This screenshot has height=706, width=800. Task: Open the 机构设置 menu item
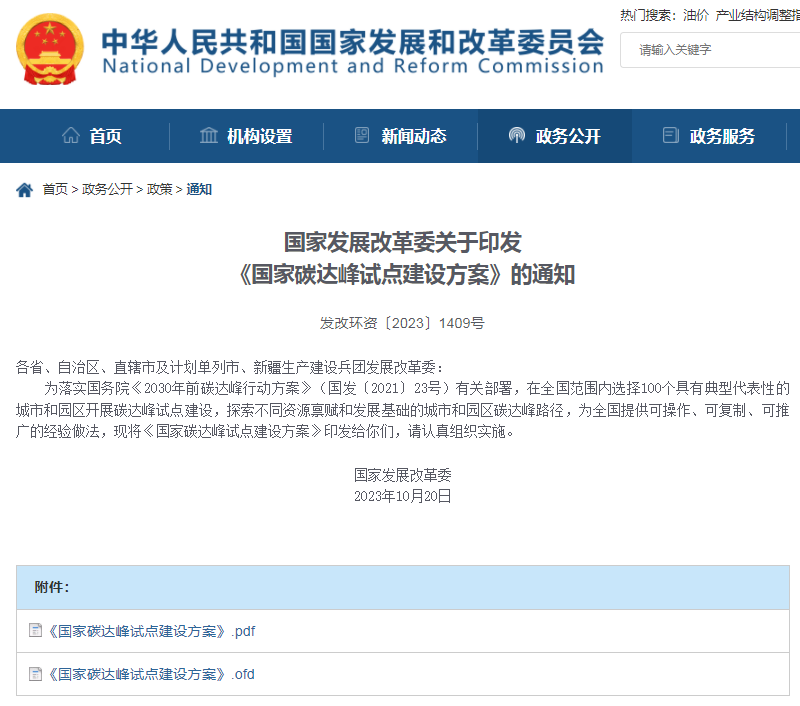coord(259,137)
